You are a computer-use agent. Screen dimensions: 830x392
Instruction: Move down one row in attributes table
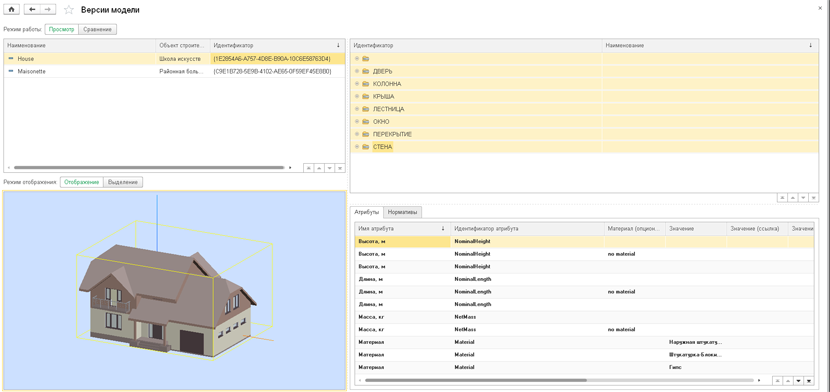[799, 380]
